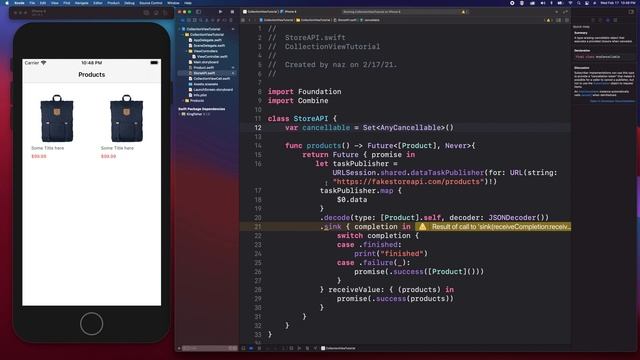Click CollectionViewTutorial process in debug bar
Image resolution: width=640 pixels, height=360 pixels.
click(338, 348)
